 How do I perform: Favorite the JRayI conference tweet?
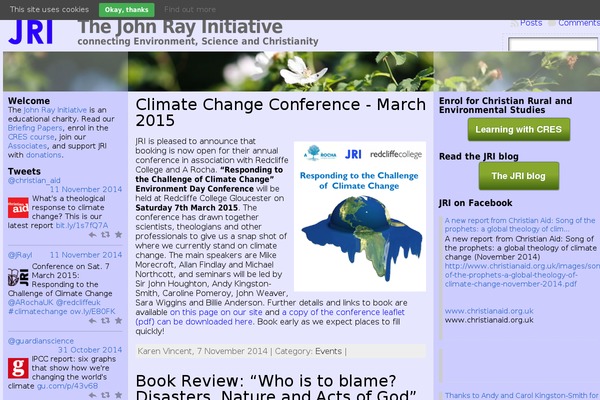coord(119,321)
